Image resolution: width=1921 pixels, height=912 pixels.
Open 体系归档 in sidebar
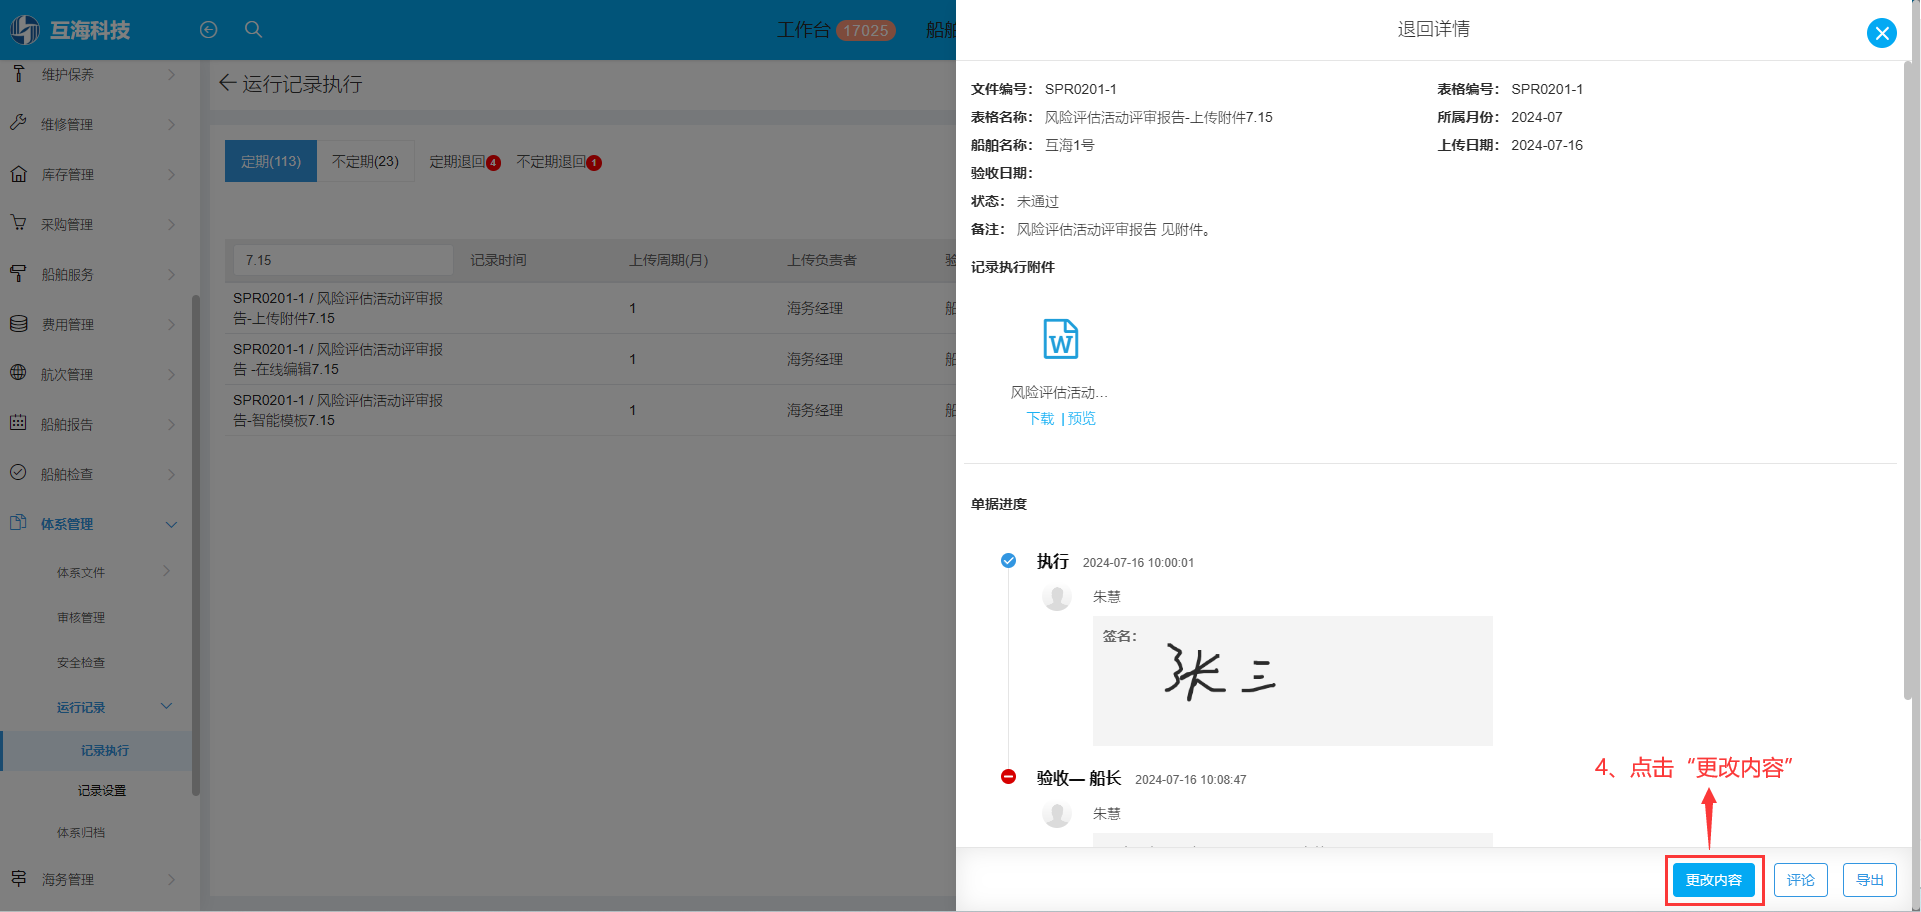coord(81,832)
